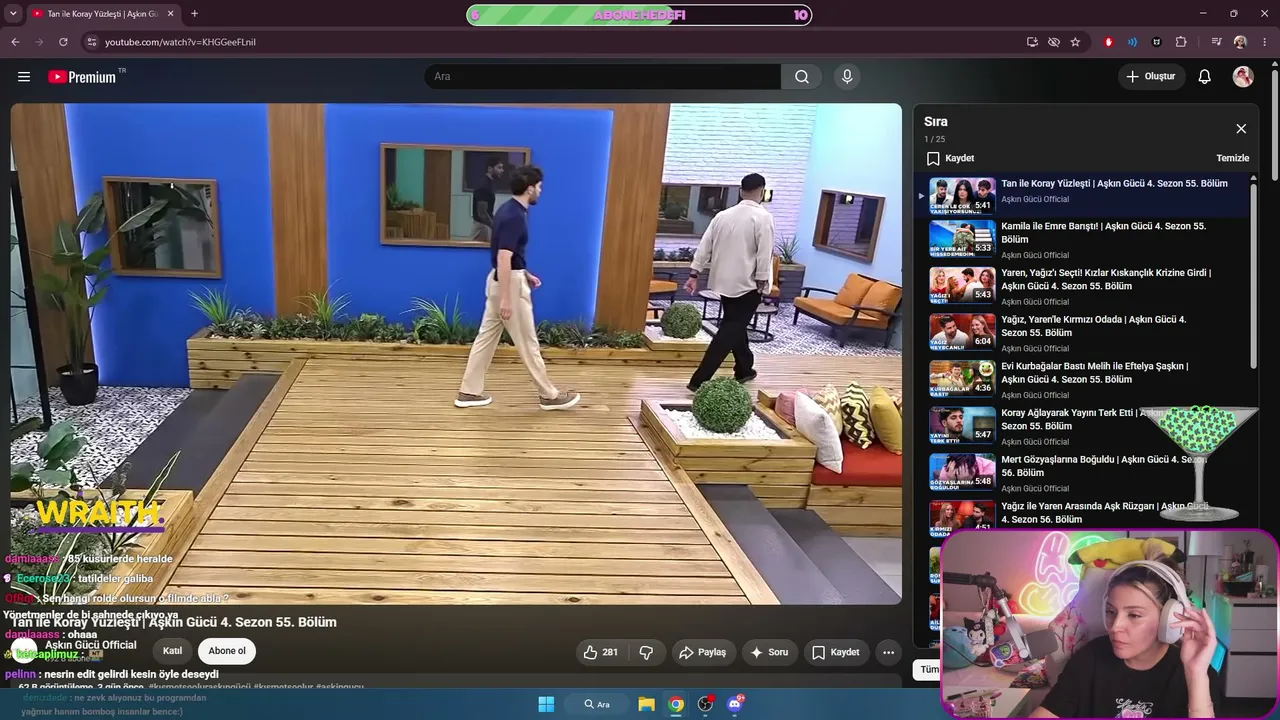The width and height of the screenshot is (1280, 720).
Task: Close the Sıra queue panel
Action: point(1241,129)
